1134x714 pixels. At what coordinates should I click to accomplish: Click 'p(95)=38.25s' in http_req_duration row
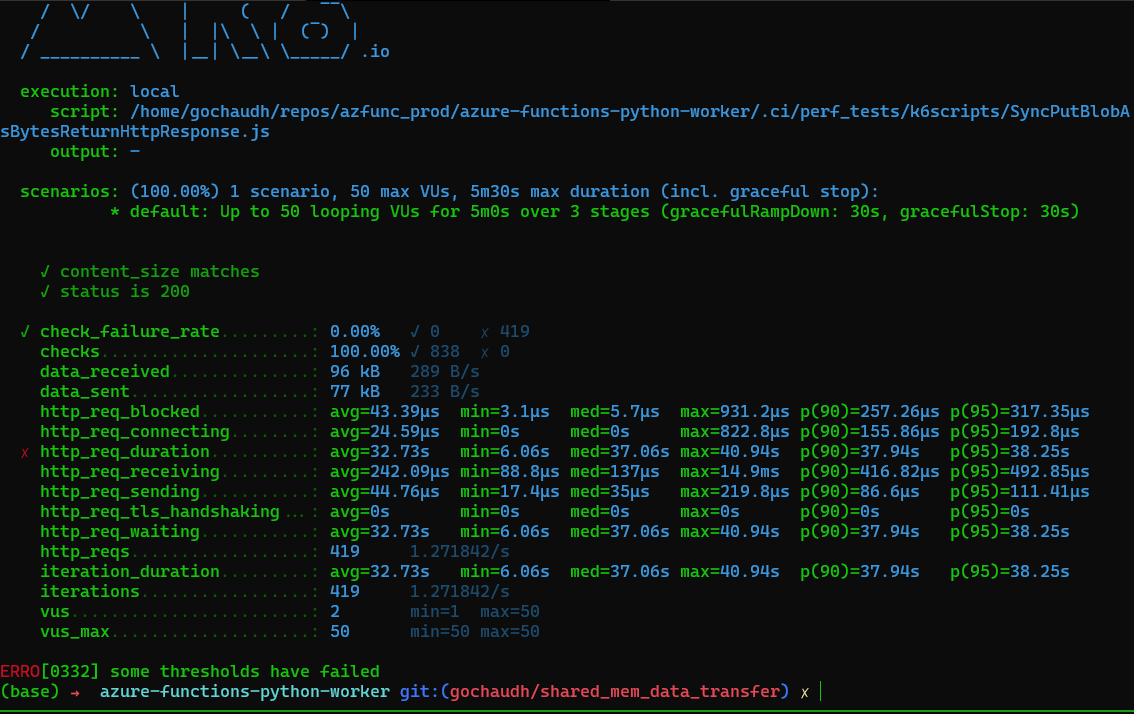point(1010,452)
